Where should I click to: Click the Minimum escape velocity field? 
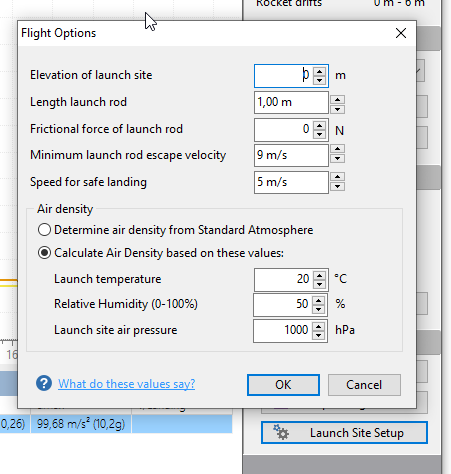[291, 155]
